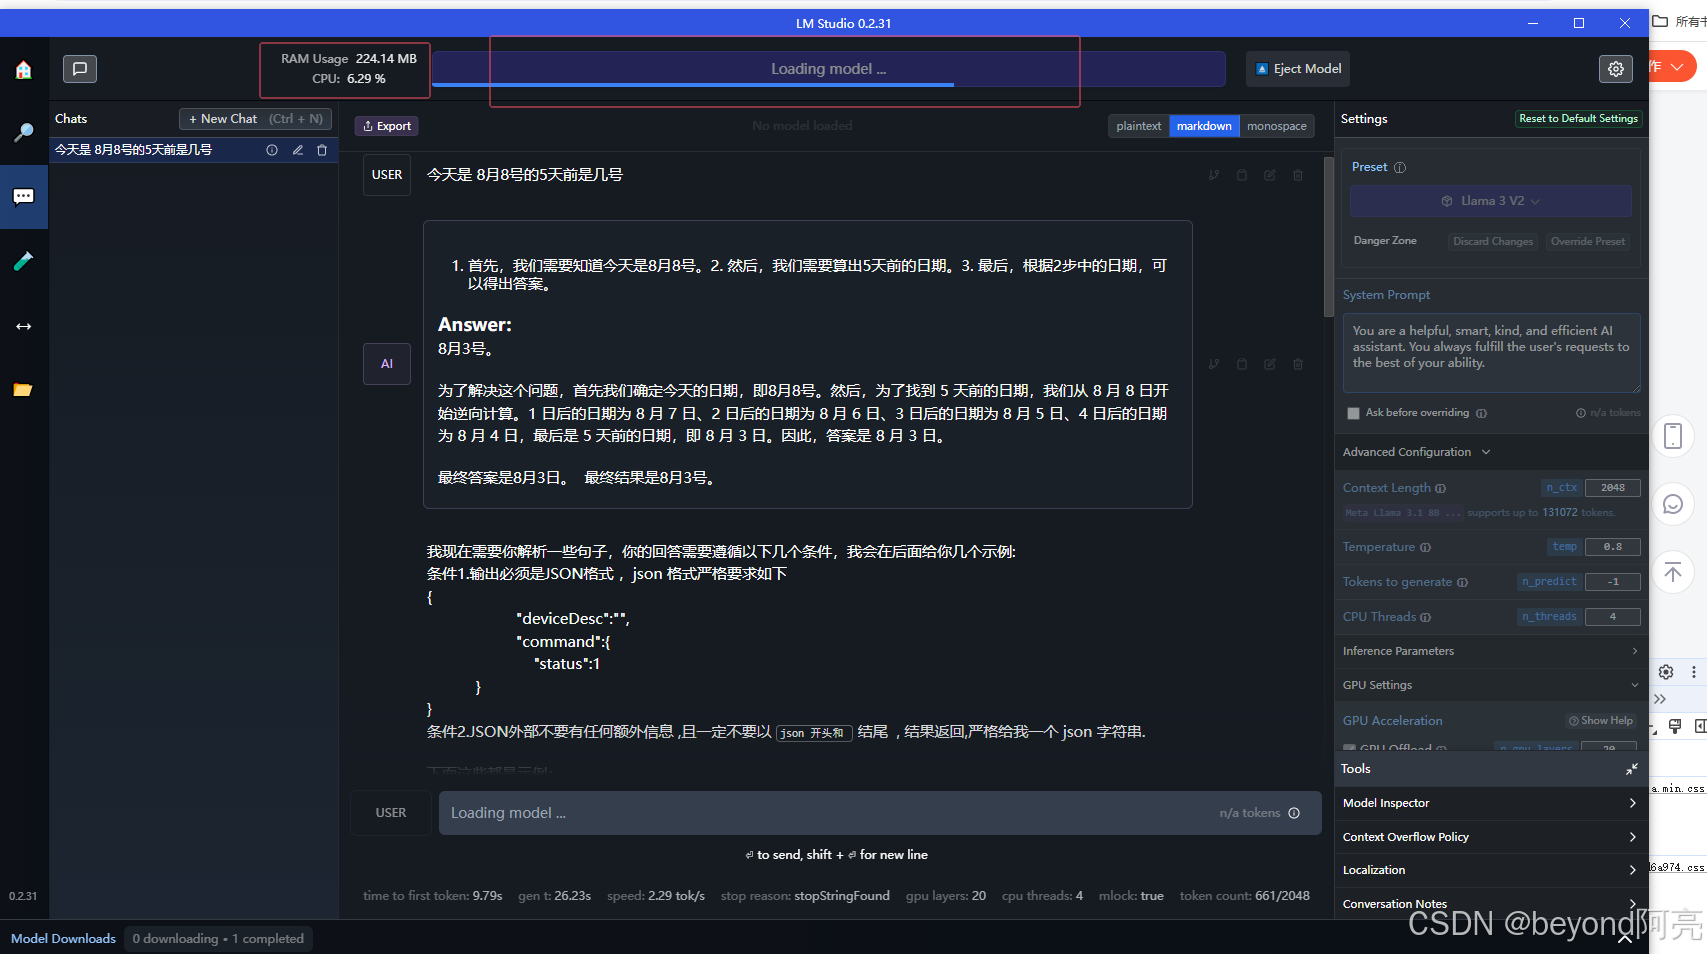Collapse the Tools panel with shrink icon

pos(1632,769)
